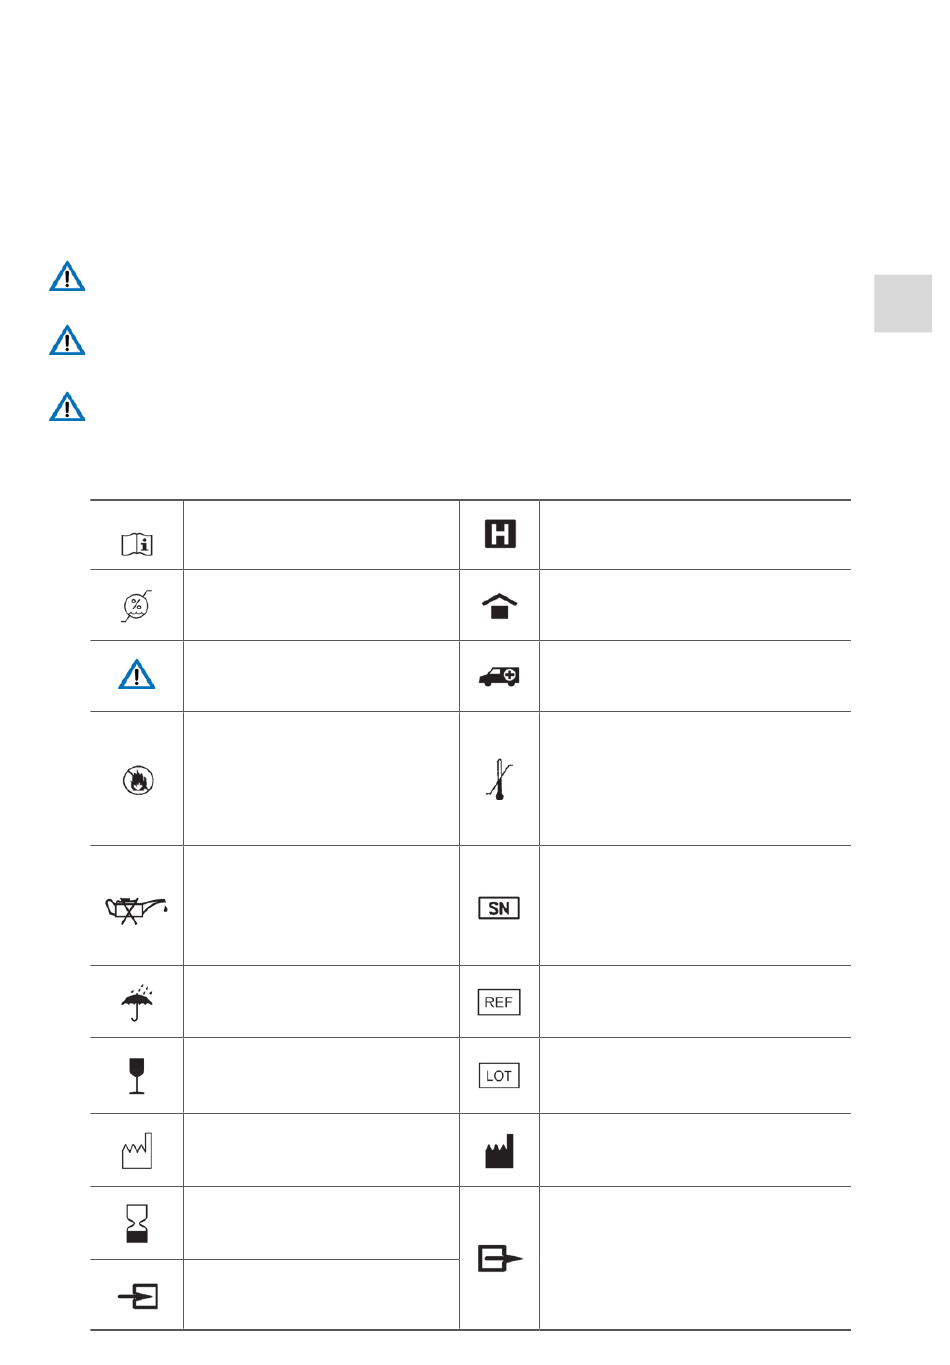Click the arrow exiting box symbol
The width and height of the screenshot is (950, 1365).
pos(500,1258)
